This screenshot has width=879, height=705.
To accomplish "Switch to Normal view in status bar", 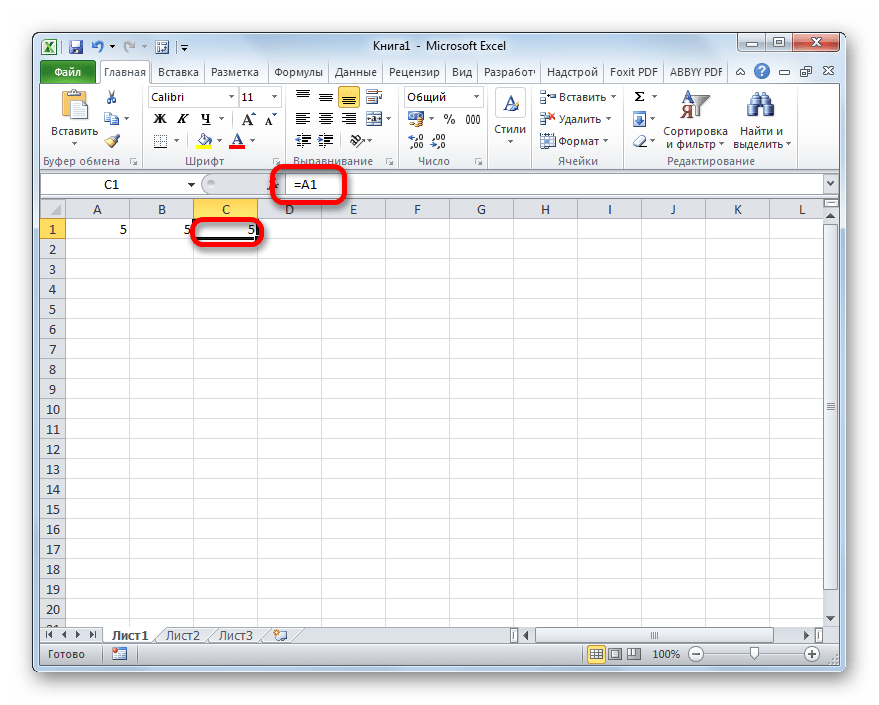I will (x=596, y=654).
